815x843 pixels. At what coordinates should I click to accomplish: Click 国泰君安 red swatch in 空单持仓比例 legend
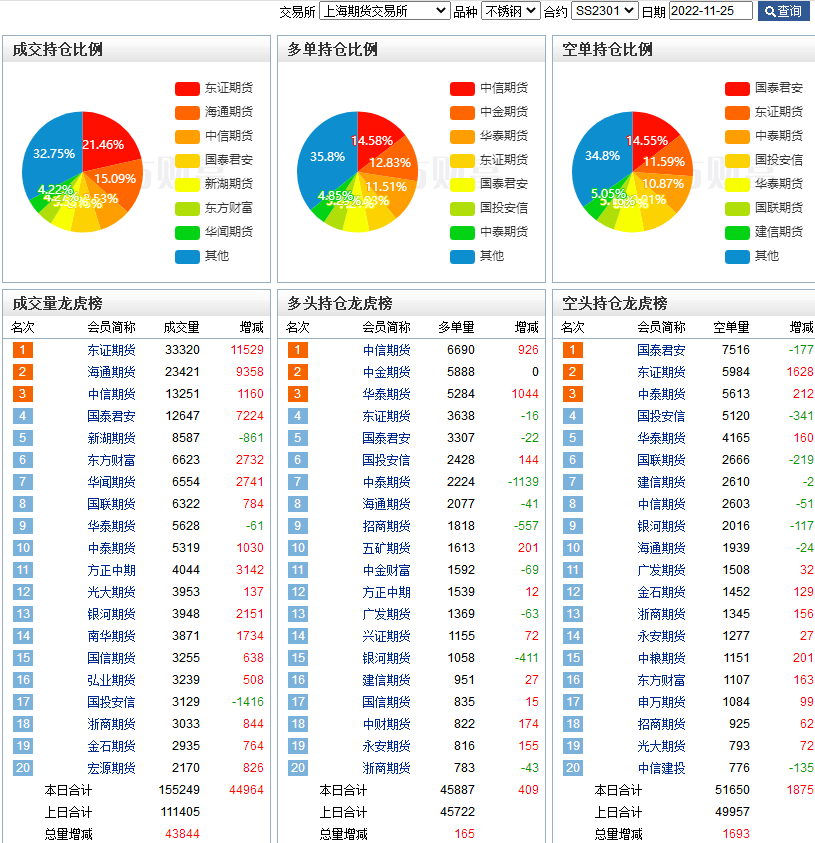click(x=737, y=88)
